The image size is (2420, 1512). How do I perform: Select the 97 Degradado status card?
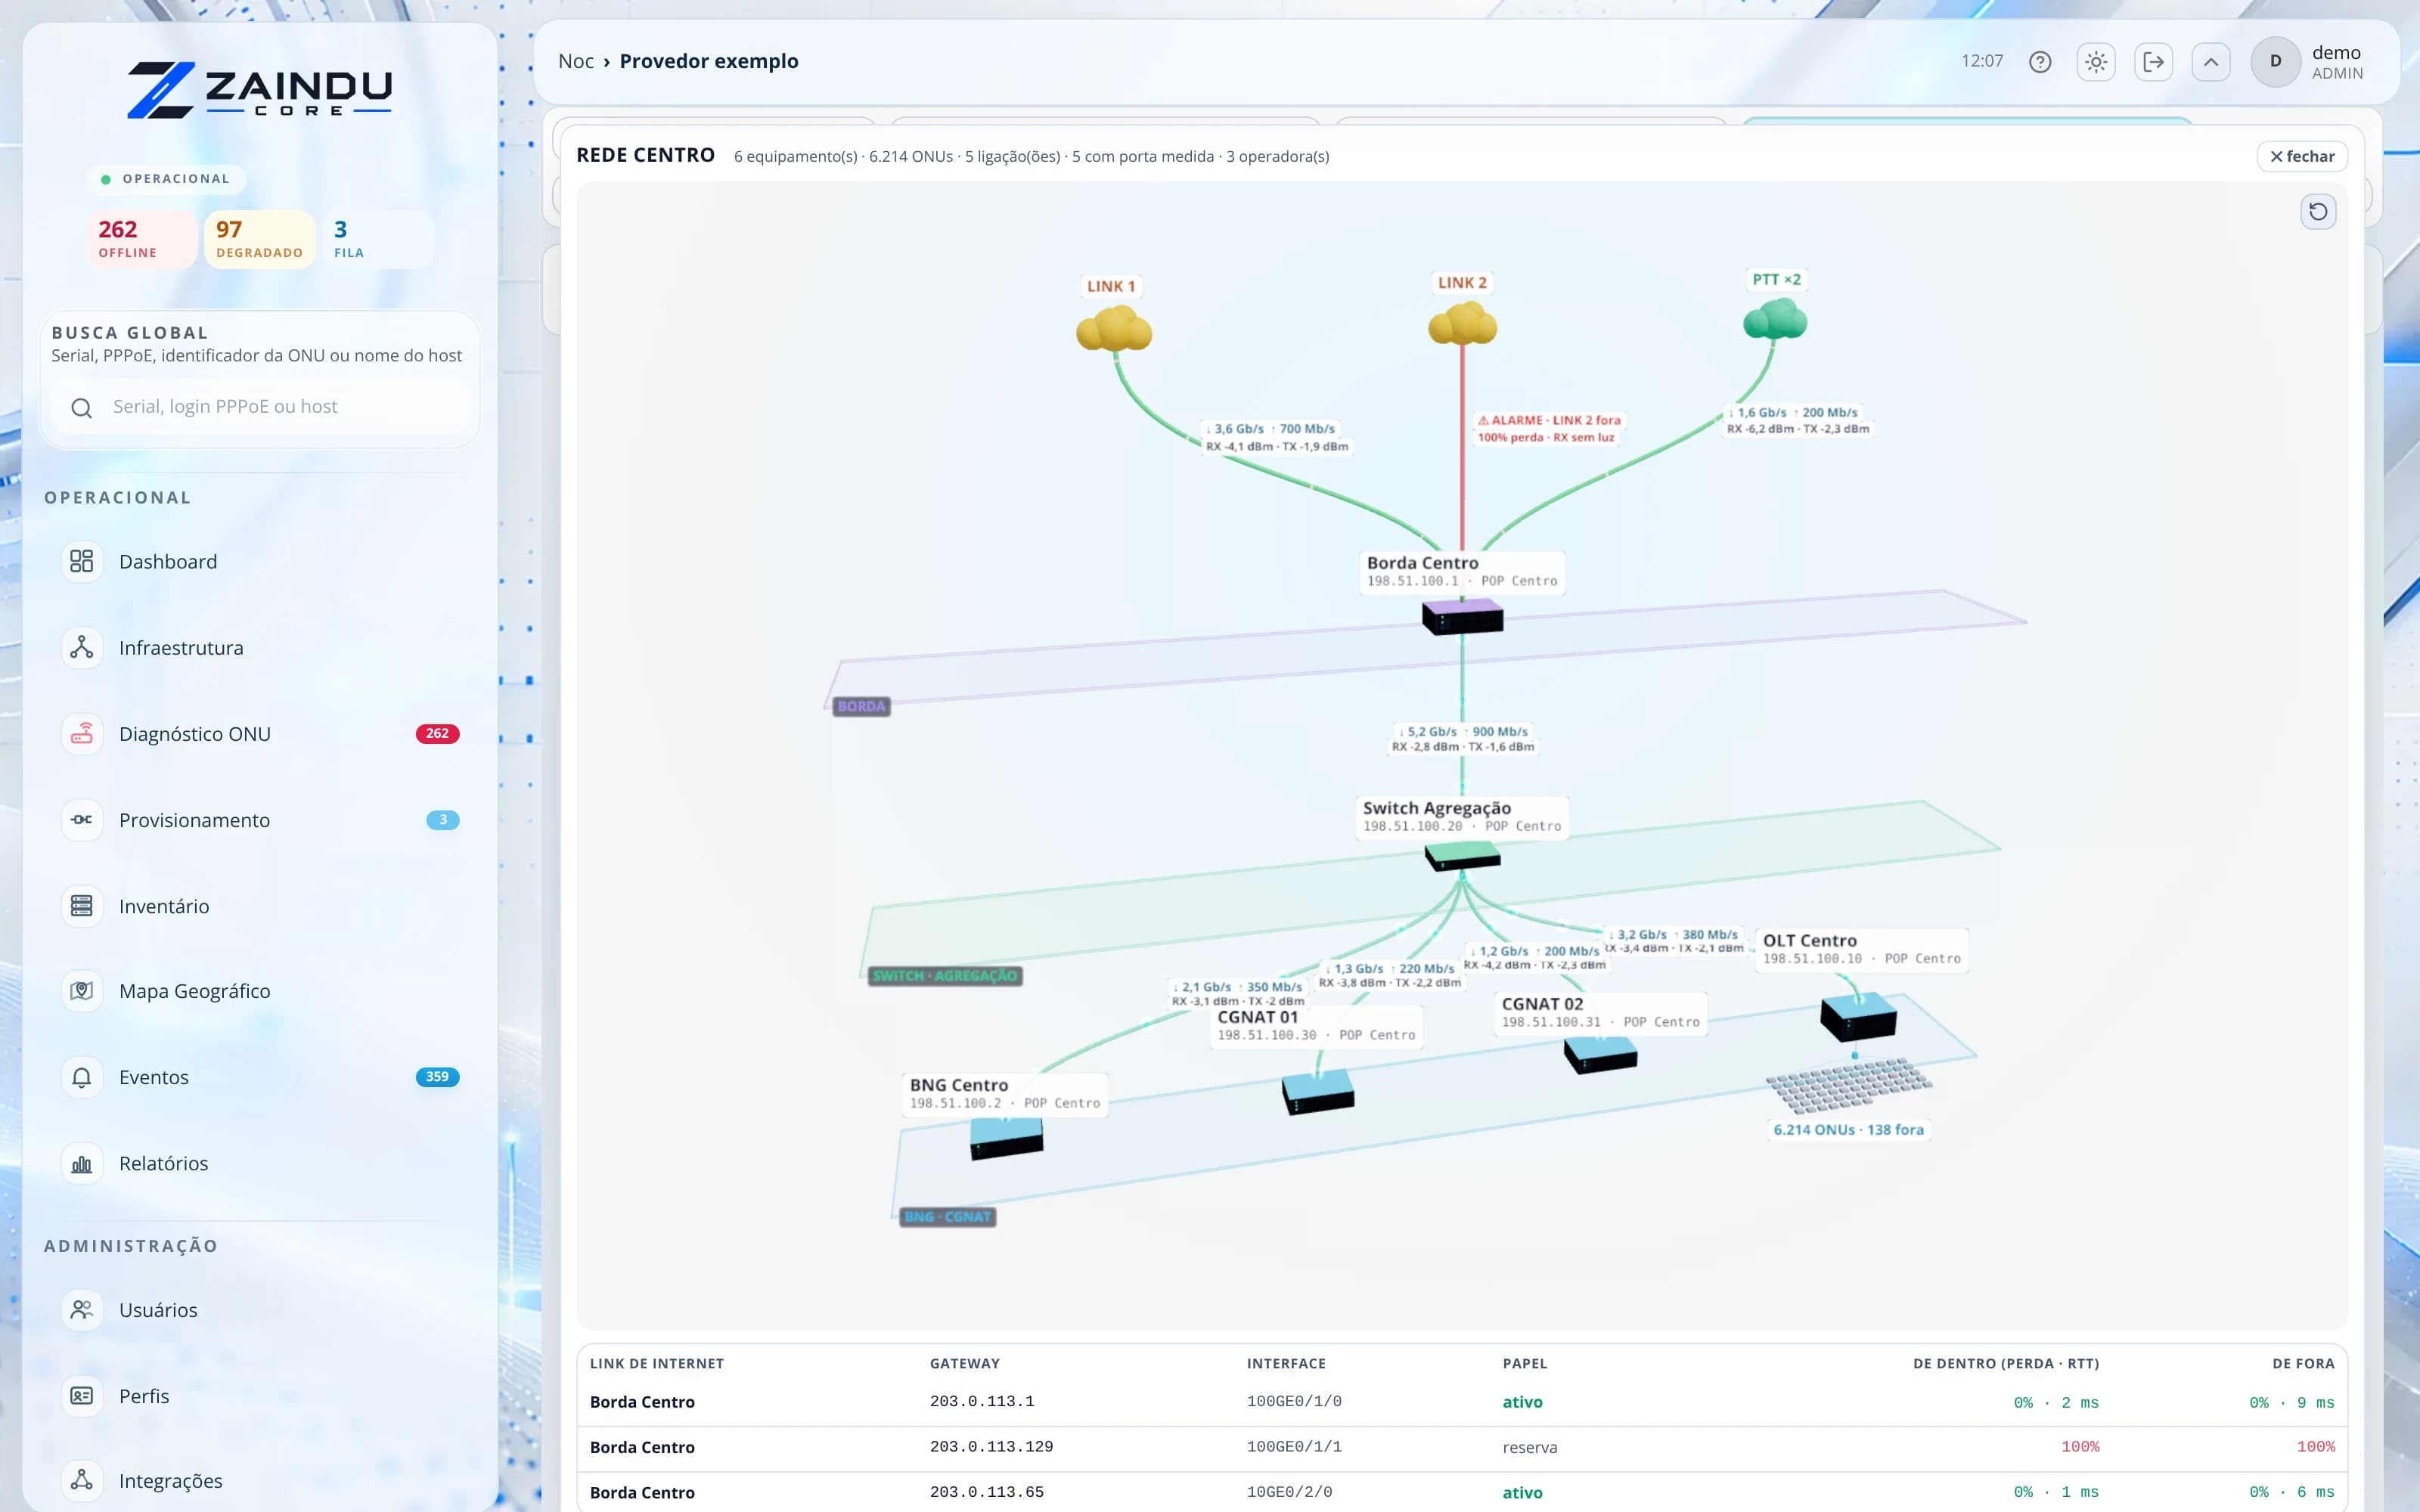pos(260,239)
